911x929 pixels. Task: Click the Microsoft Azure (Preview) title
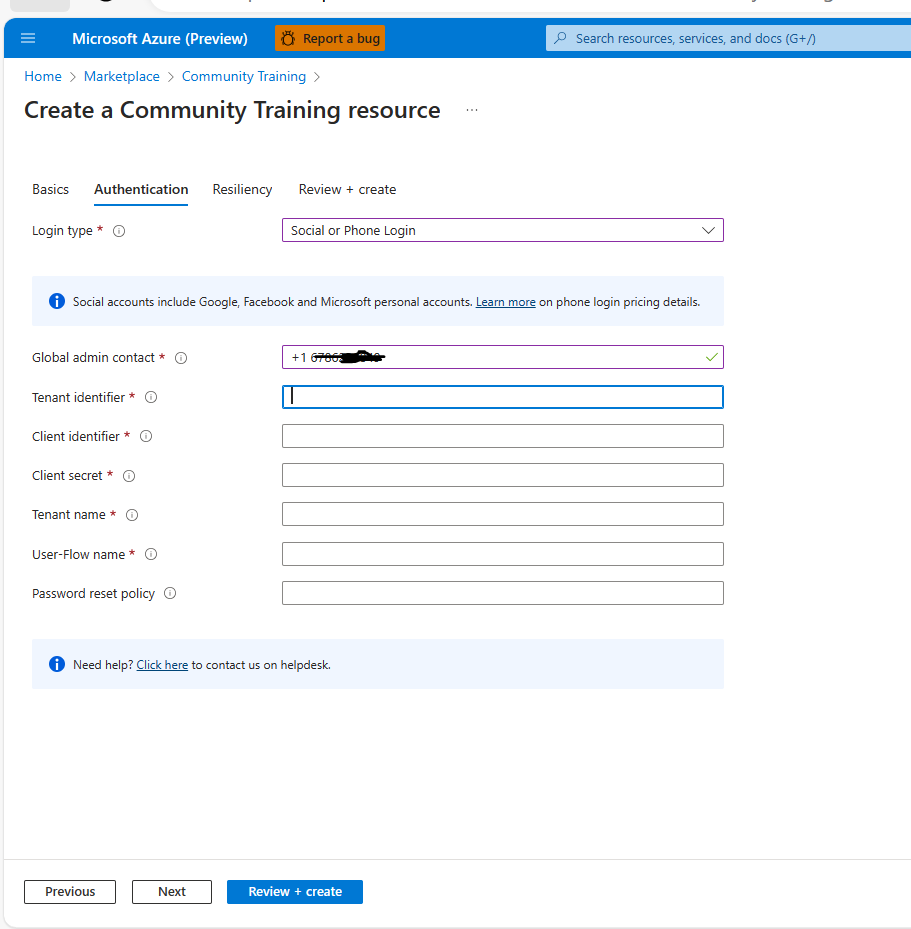(160, 39)
